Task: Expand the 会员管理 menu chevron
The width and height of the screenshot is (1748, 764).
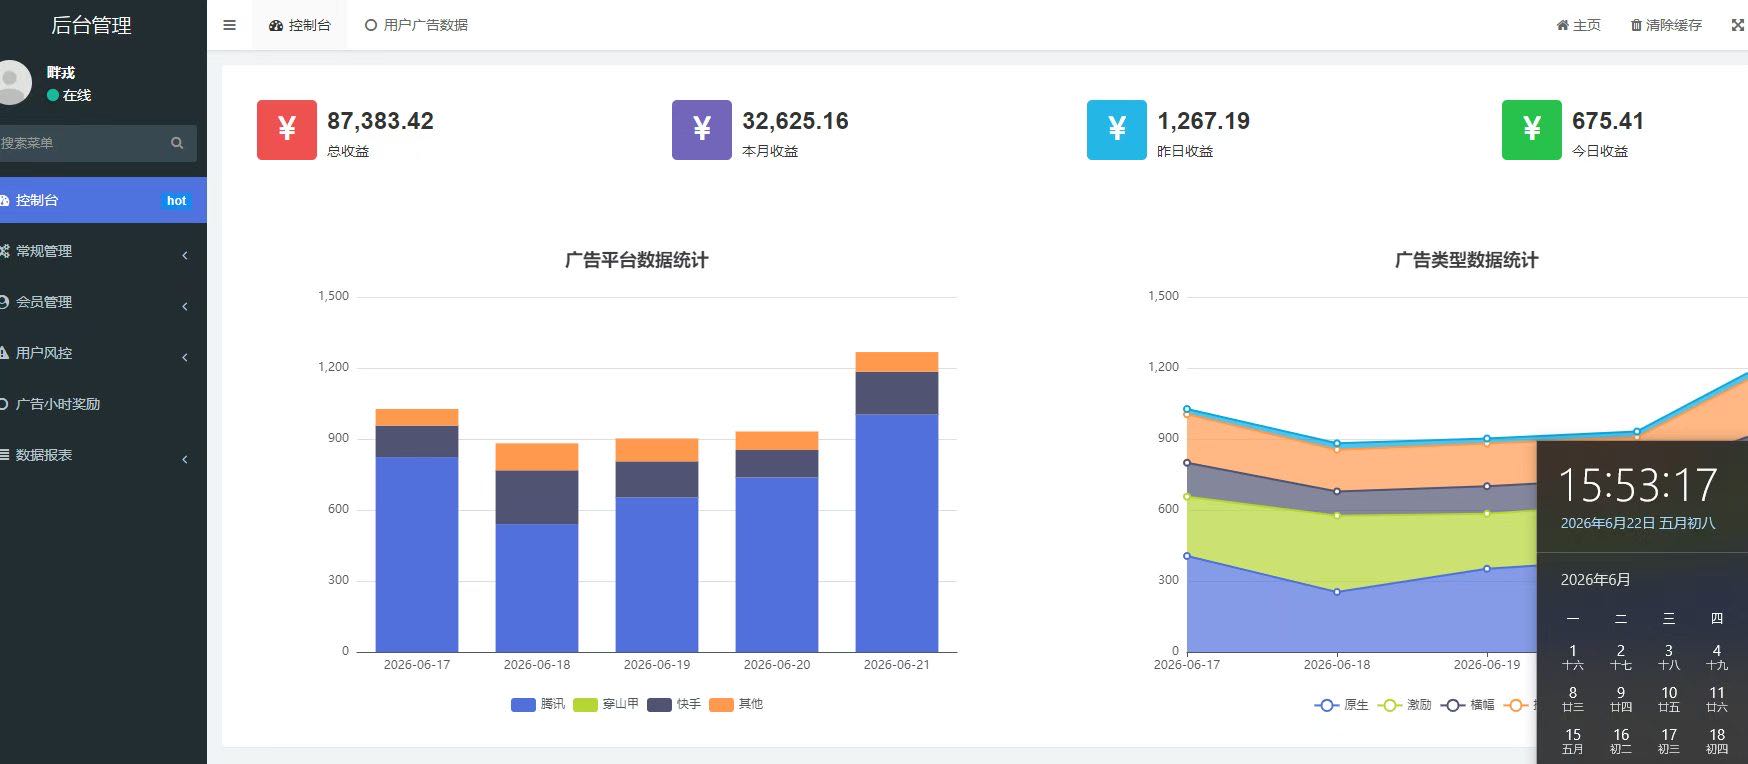Action: pyautogui.click(x=185, y=306)
